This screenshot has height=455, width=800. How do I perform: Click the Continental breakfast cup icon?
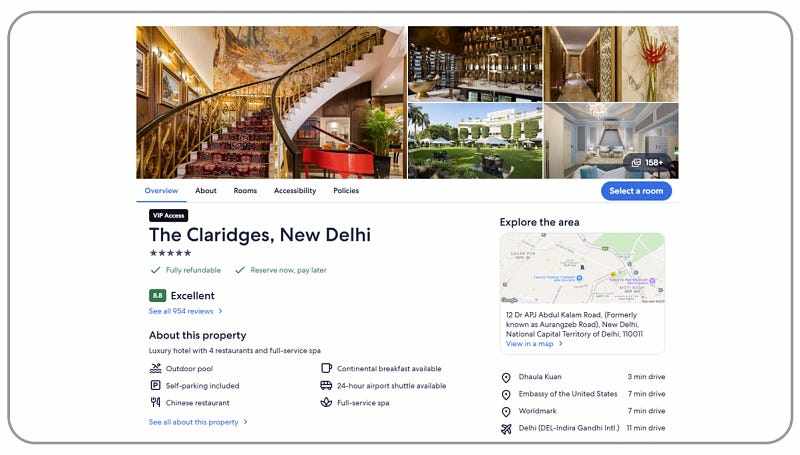click(x=327, y=368)
